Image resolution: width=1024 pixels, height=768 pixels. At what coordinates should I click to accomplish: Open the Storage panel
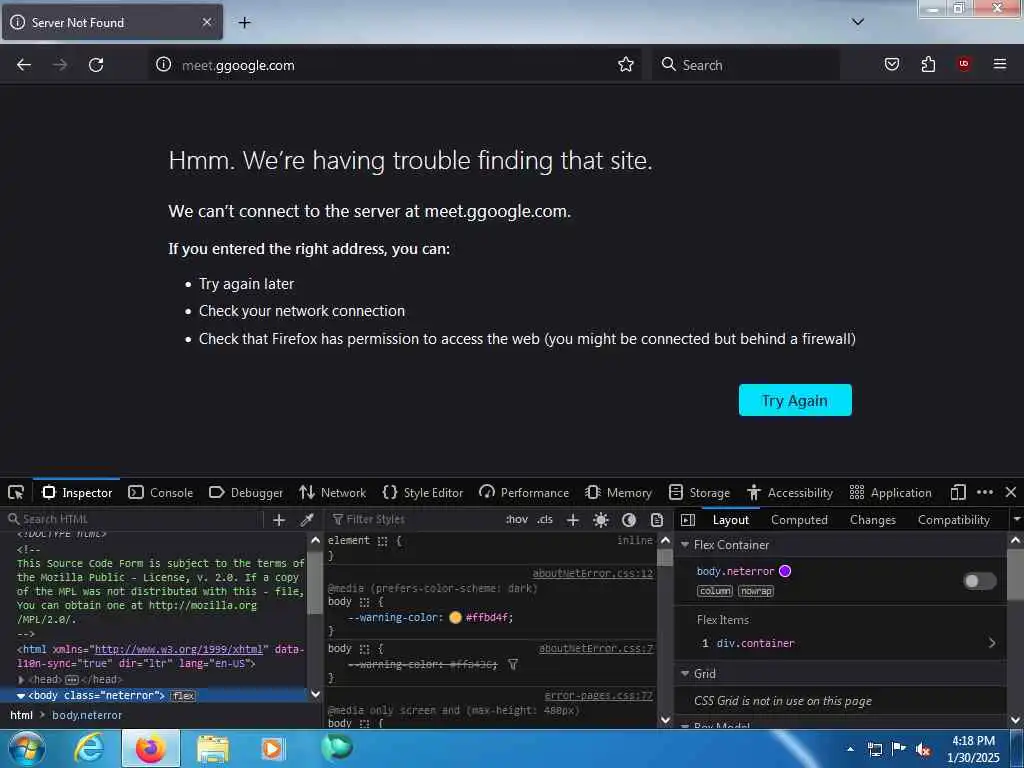699,492
